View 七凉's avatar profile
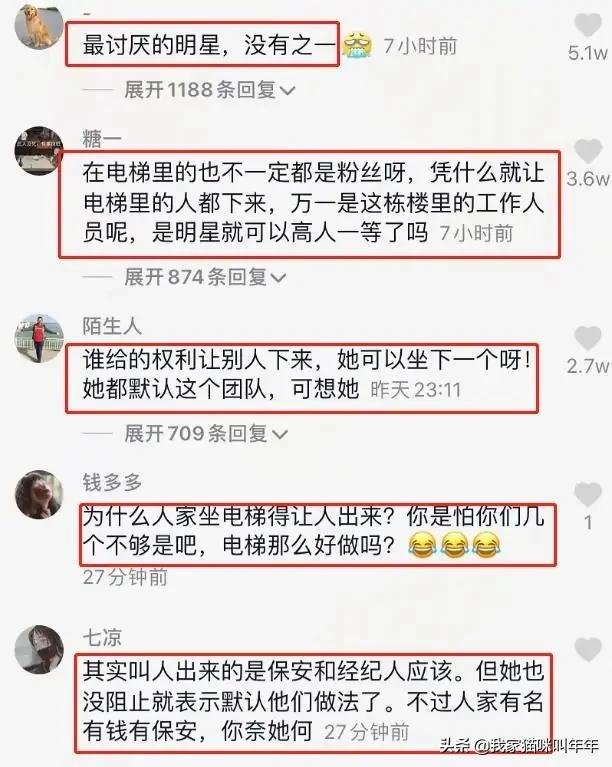This screenshot has height=767, width=612. pos(39,650)
